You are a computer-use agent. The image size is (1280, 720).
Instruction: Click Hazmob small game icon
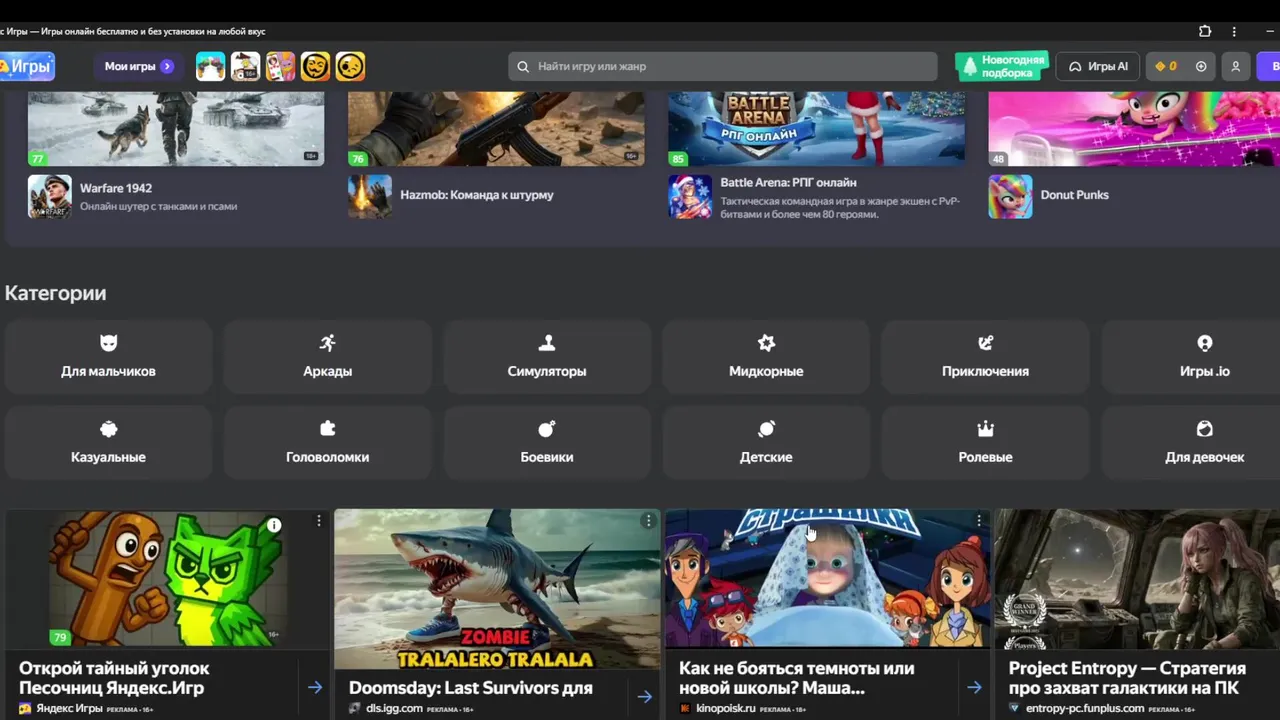(x=370, y=196)
